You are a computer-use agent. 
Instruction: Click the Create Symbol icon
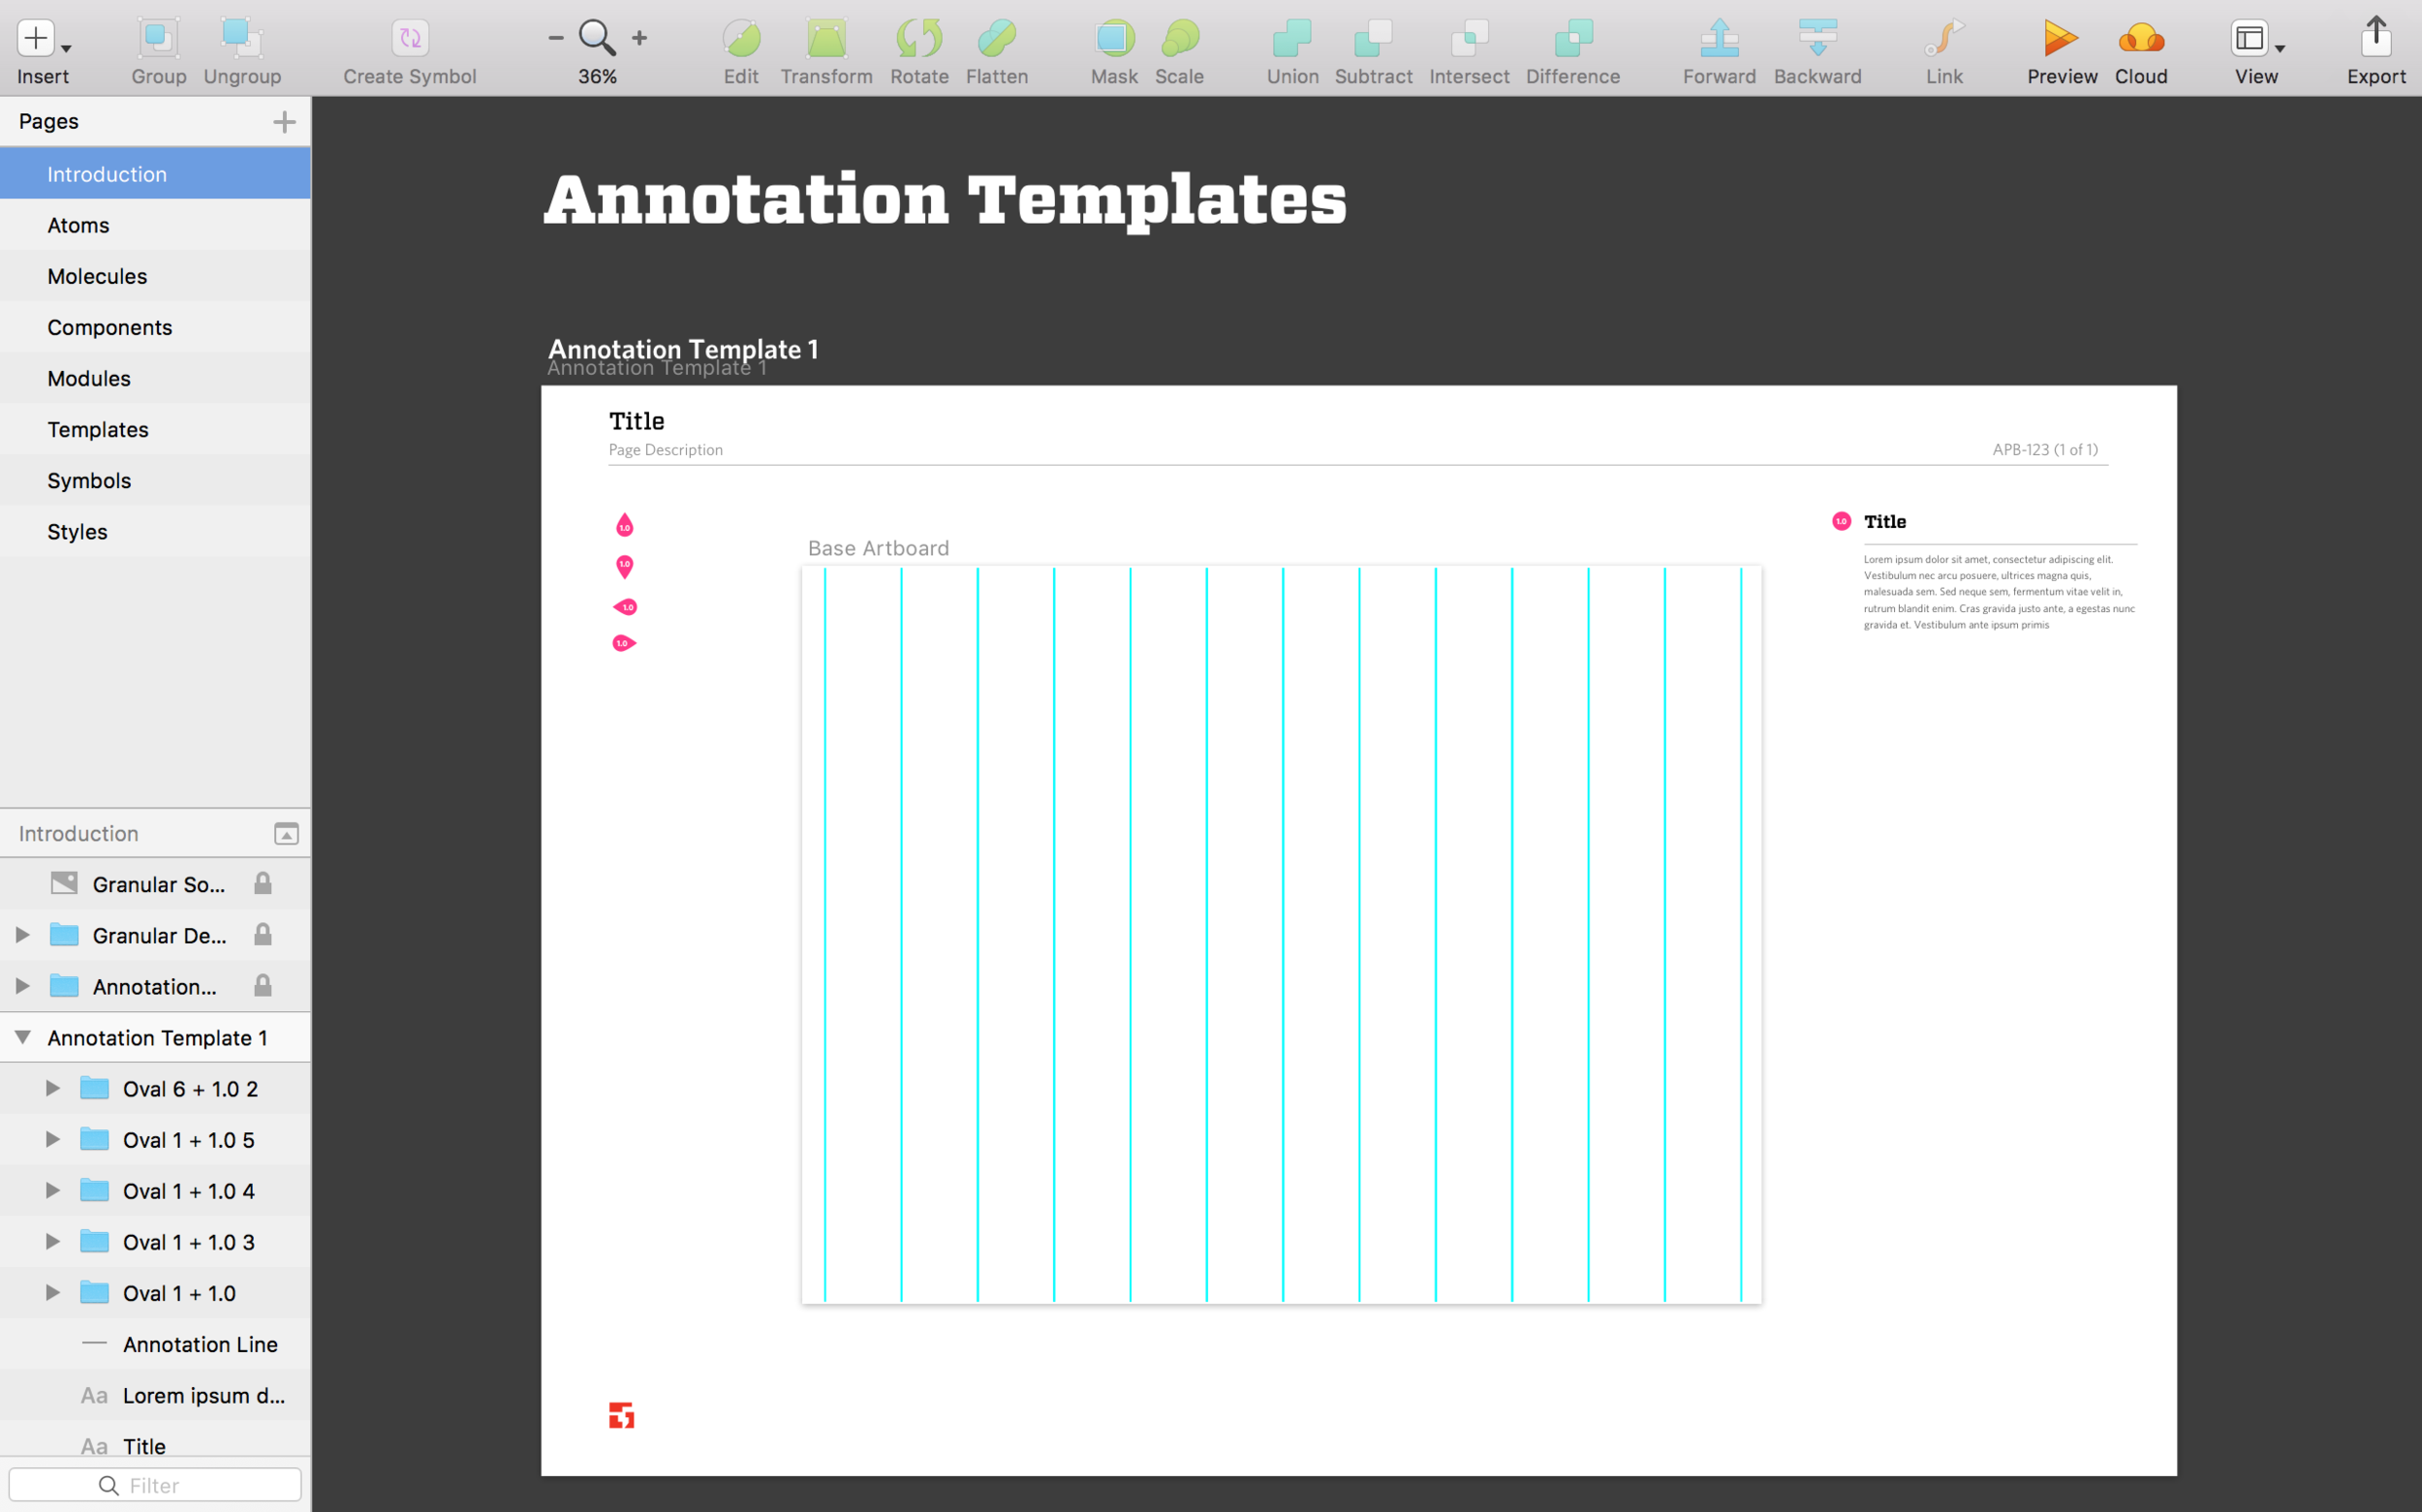pos(409,40)
